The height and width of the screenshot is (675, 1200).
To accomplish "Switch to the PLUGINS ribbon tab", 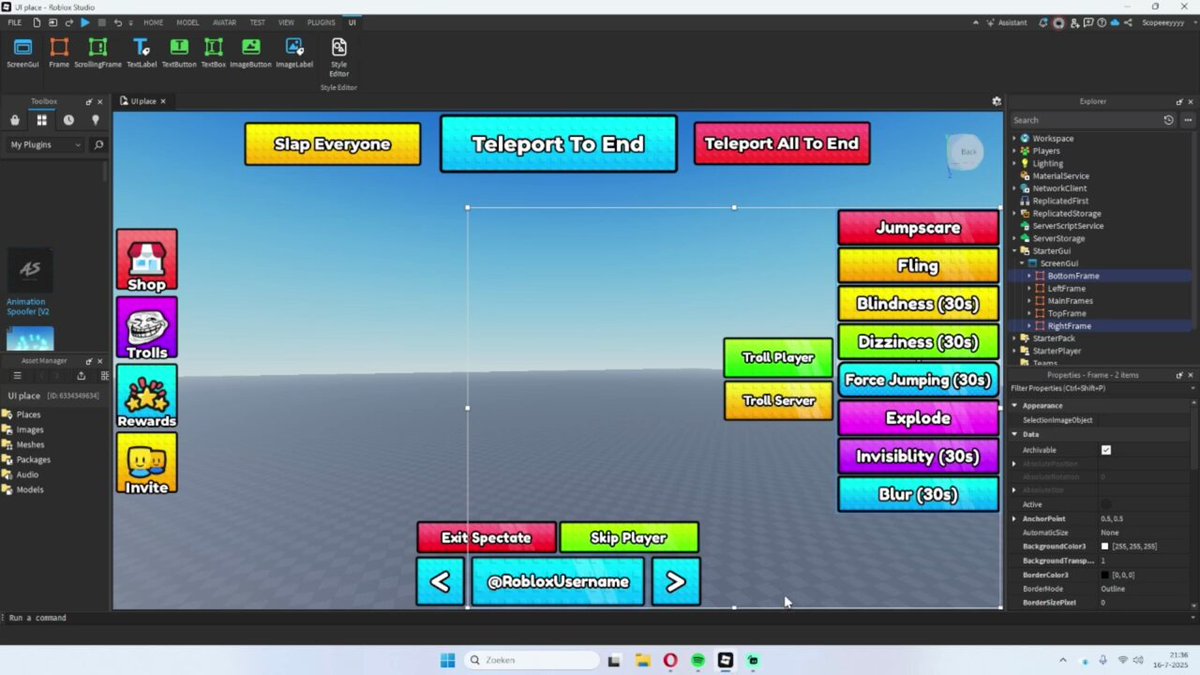I will (x=321, y=22).
